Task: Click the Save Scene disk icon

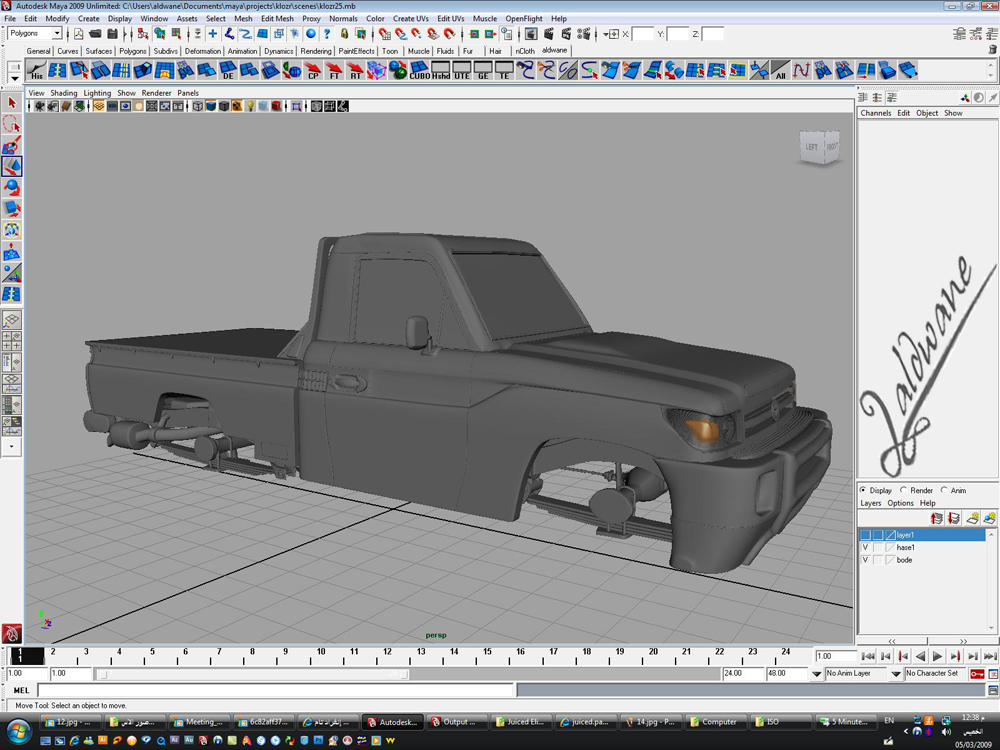Action: (x=113, y=34)
